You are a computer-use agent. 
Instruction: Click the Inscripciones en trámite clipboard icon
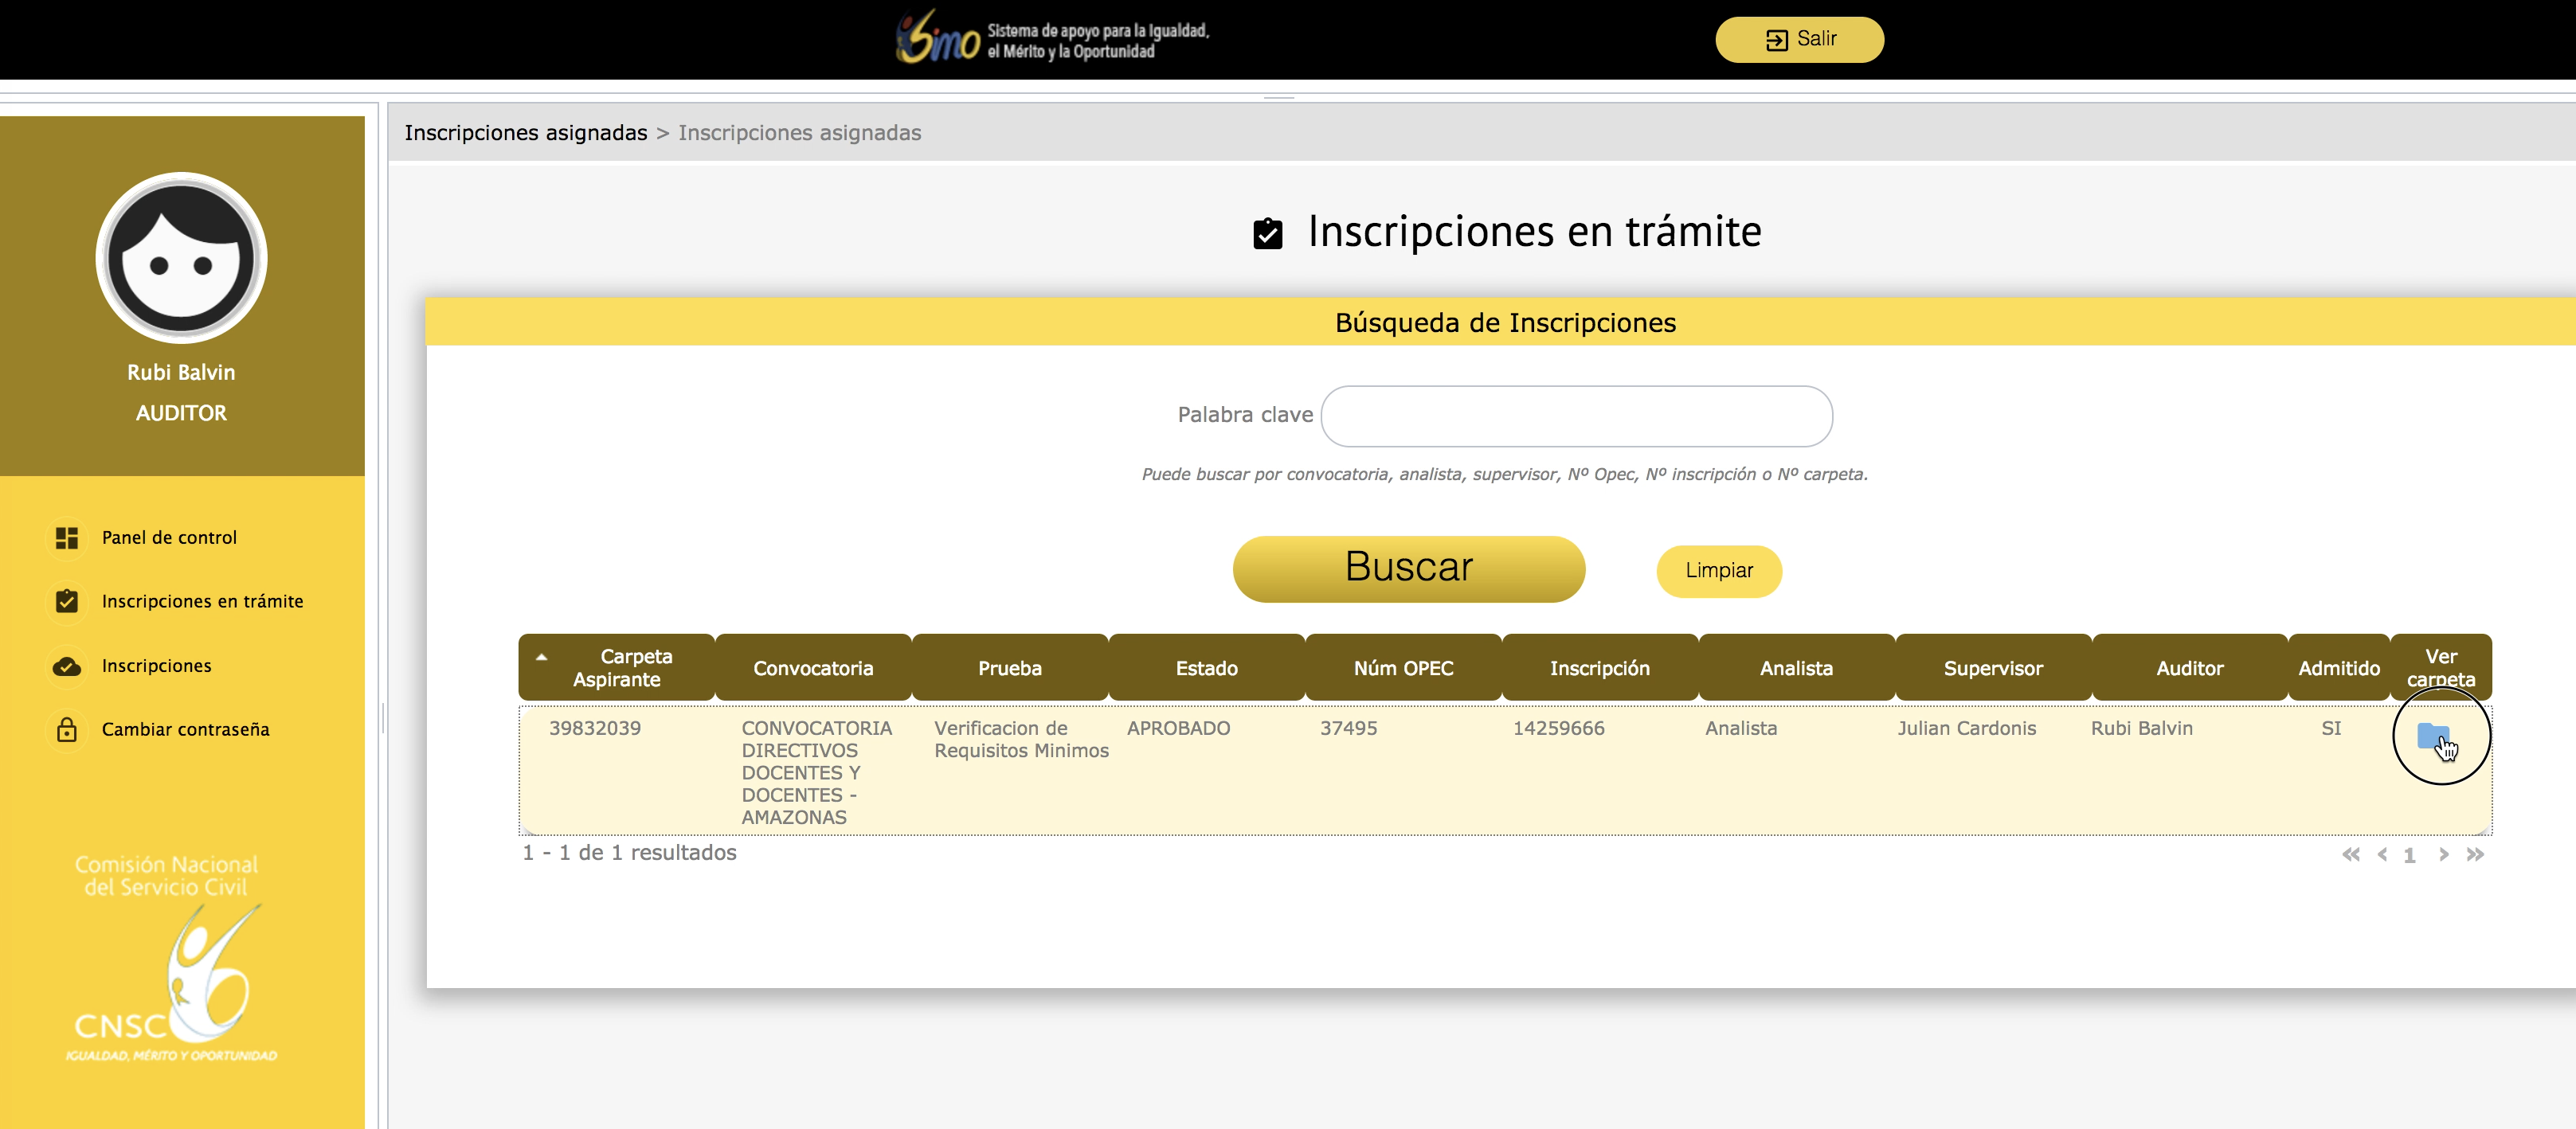point(67,601)
